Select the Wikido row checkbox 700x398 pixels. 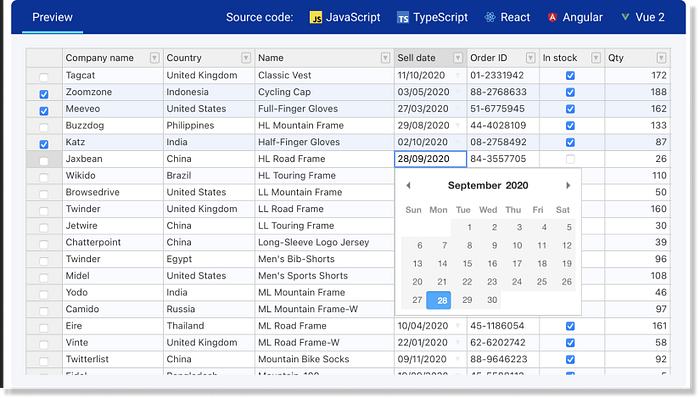[44, 178]
